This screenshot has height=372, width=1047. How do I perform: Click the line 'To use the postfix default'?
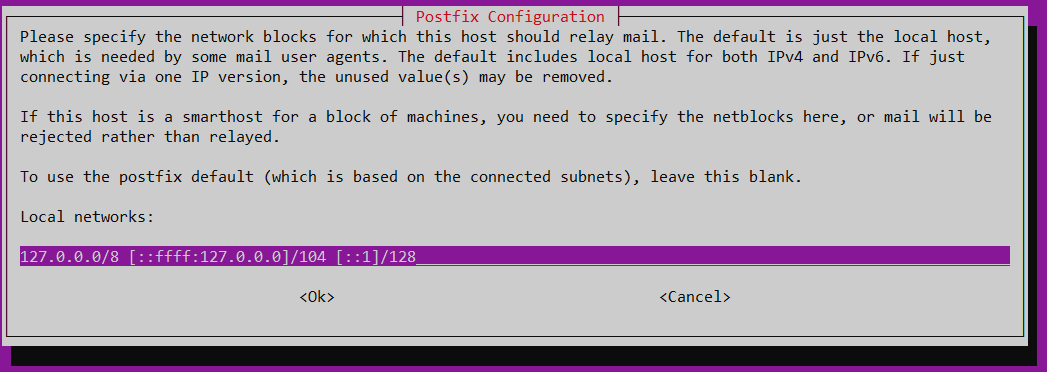click(x=410, y=178)
